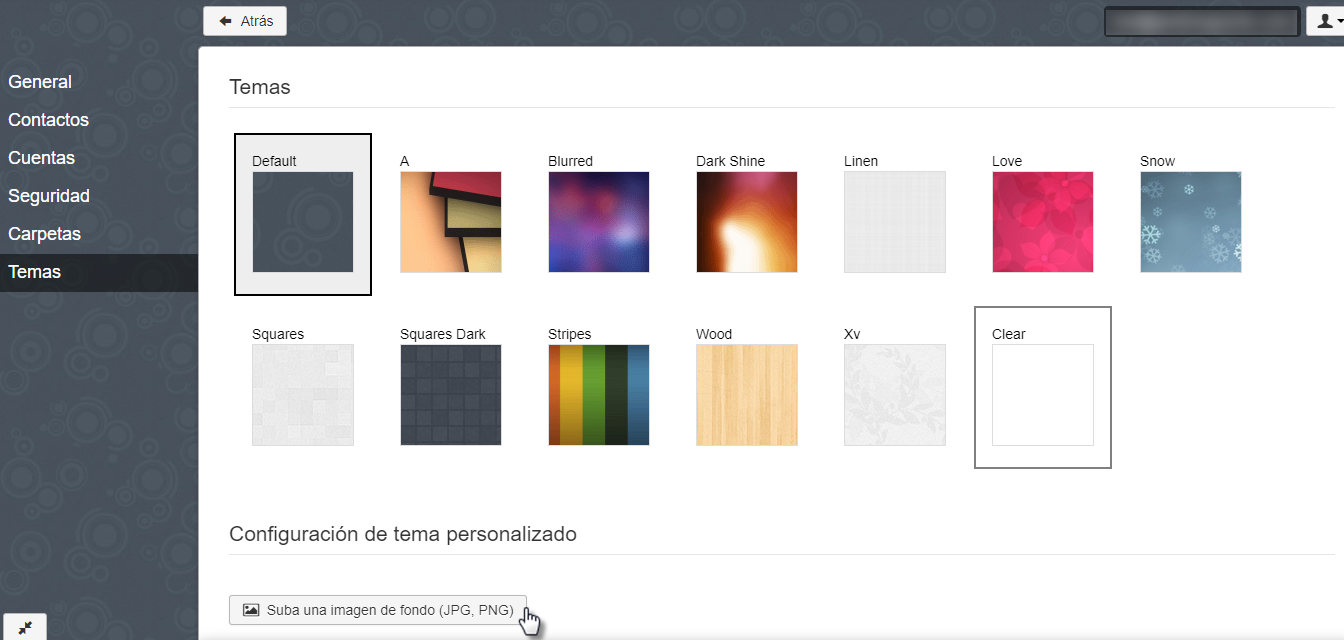Pick the Dark Shine theme
The height and width of the screenshot is (640, 1344).
[x=746, y=222]
